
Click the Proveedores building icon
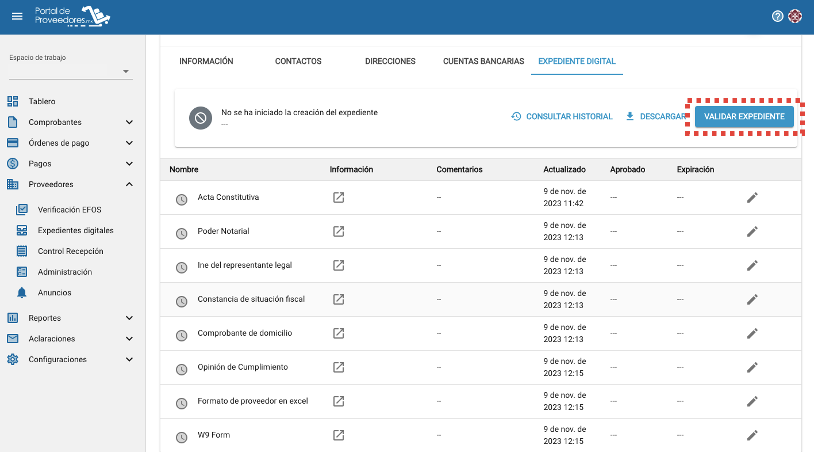pos(13,184)
